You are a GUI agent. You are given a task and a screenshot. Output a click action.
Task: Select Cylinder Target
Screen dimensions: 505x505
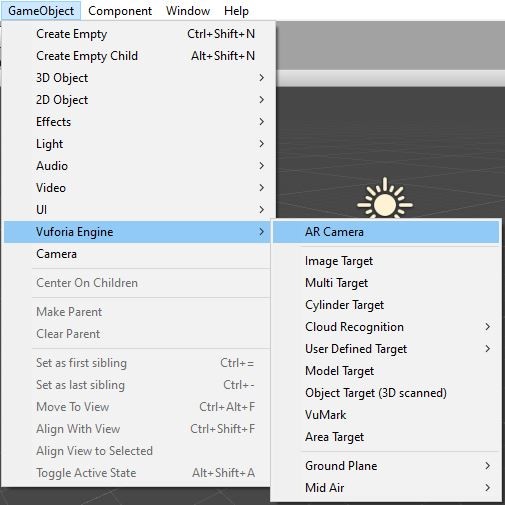386,305
